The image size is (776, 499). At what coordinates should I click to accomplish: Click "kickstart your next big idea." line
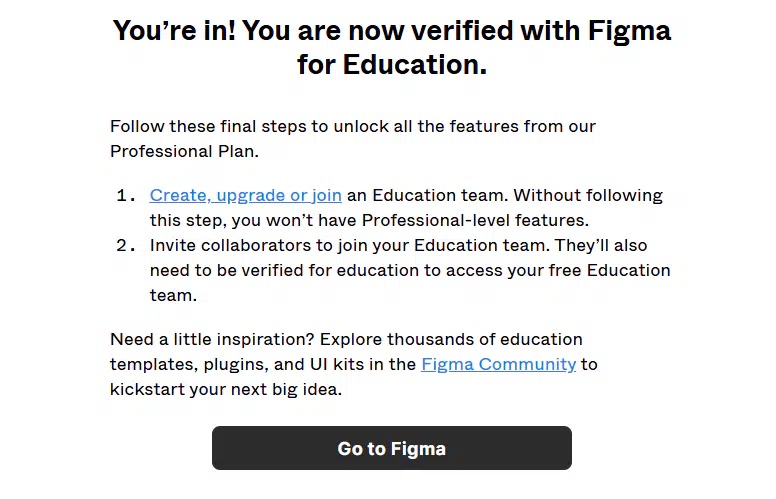coord(226,389)
